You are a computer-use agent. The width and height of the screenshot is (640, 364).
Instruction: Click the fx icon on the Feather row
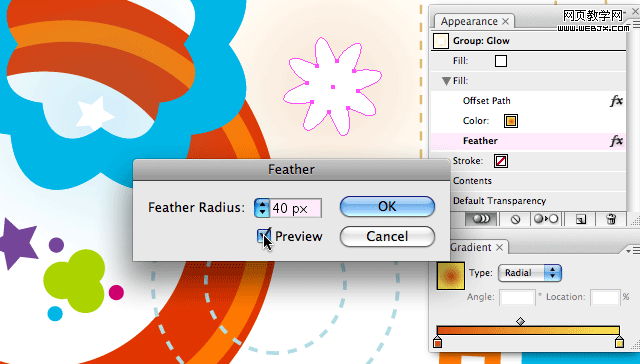point(616,141)
